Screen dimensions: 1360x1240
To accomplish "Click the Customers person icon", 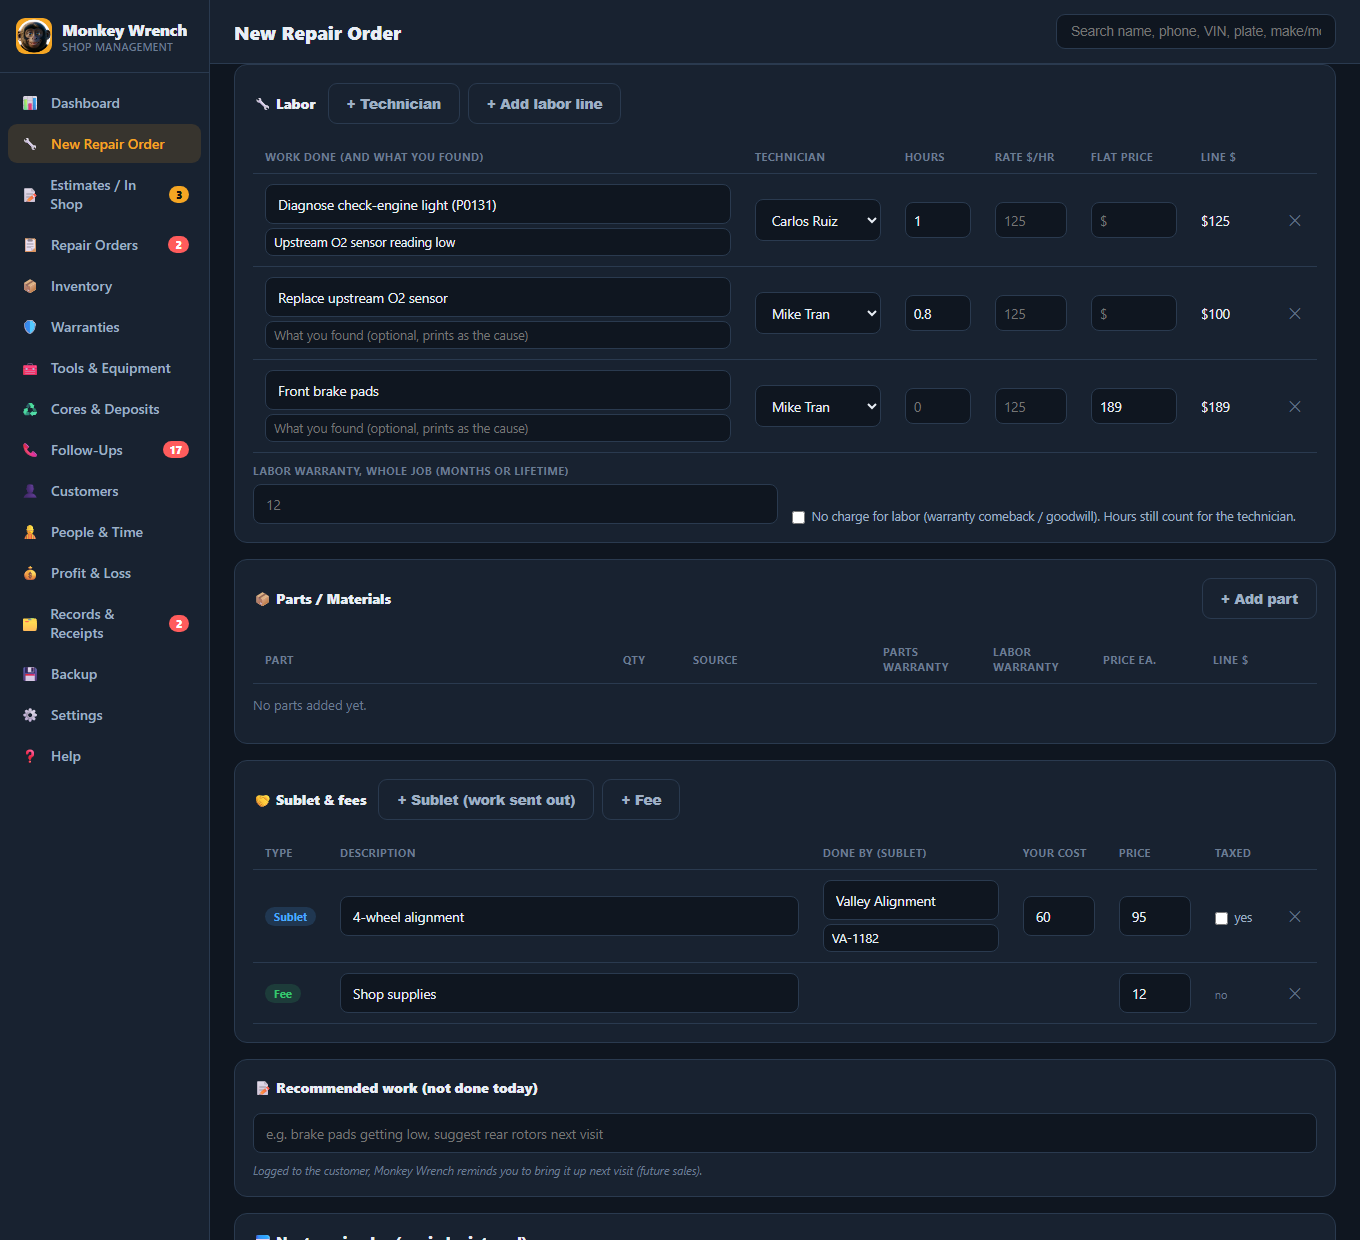I will pyautogui.click(x=30, y=491).
